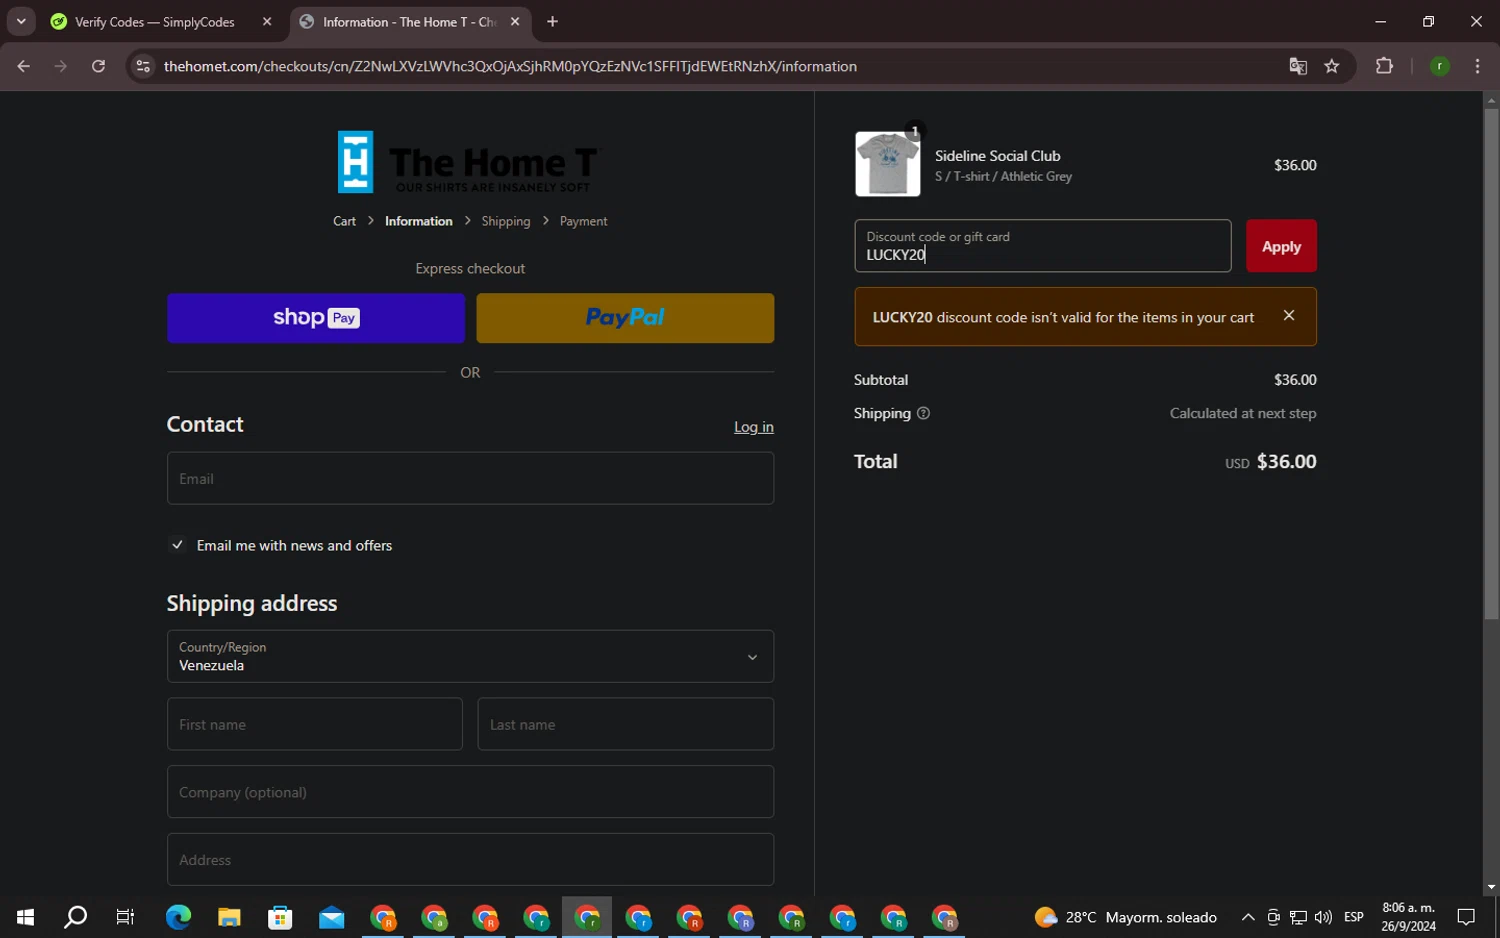Click the Sideline Social Club shirt thumbnail
The width and height of the screenshot is (1500, 938).
click(x=888, y=164)
